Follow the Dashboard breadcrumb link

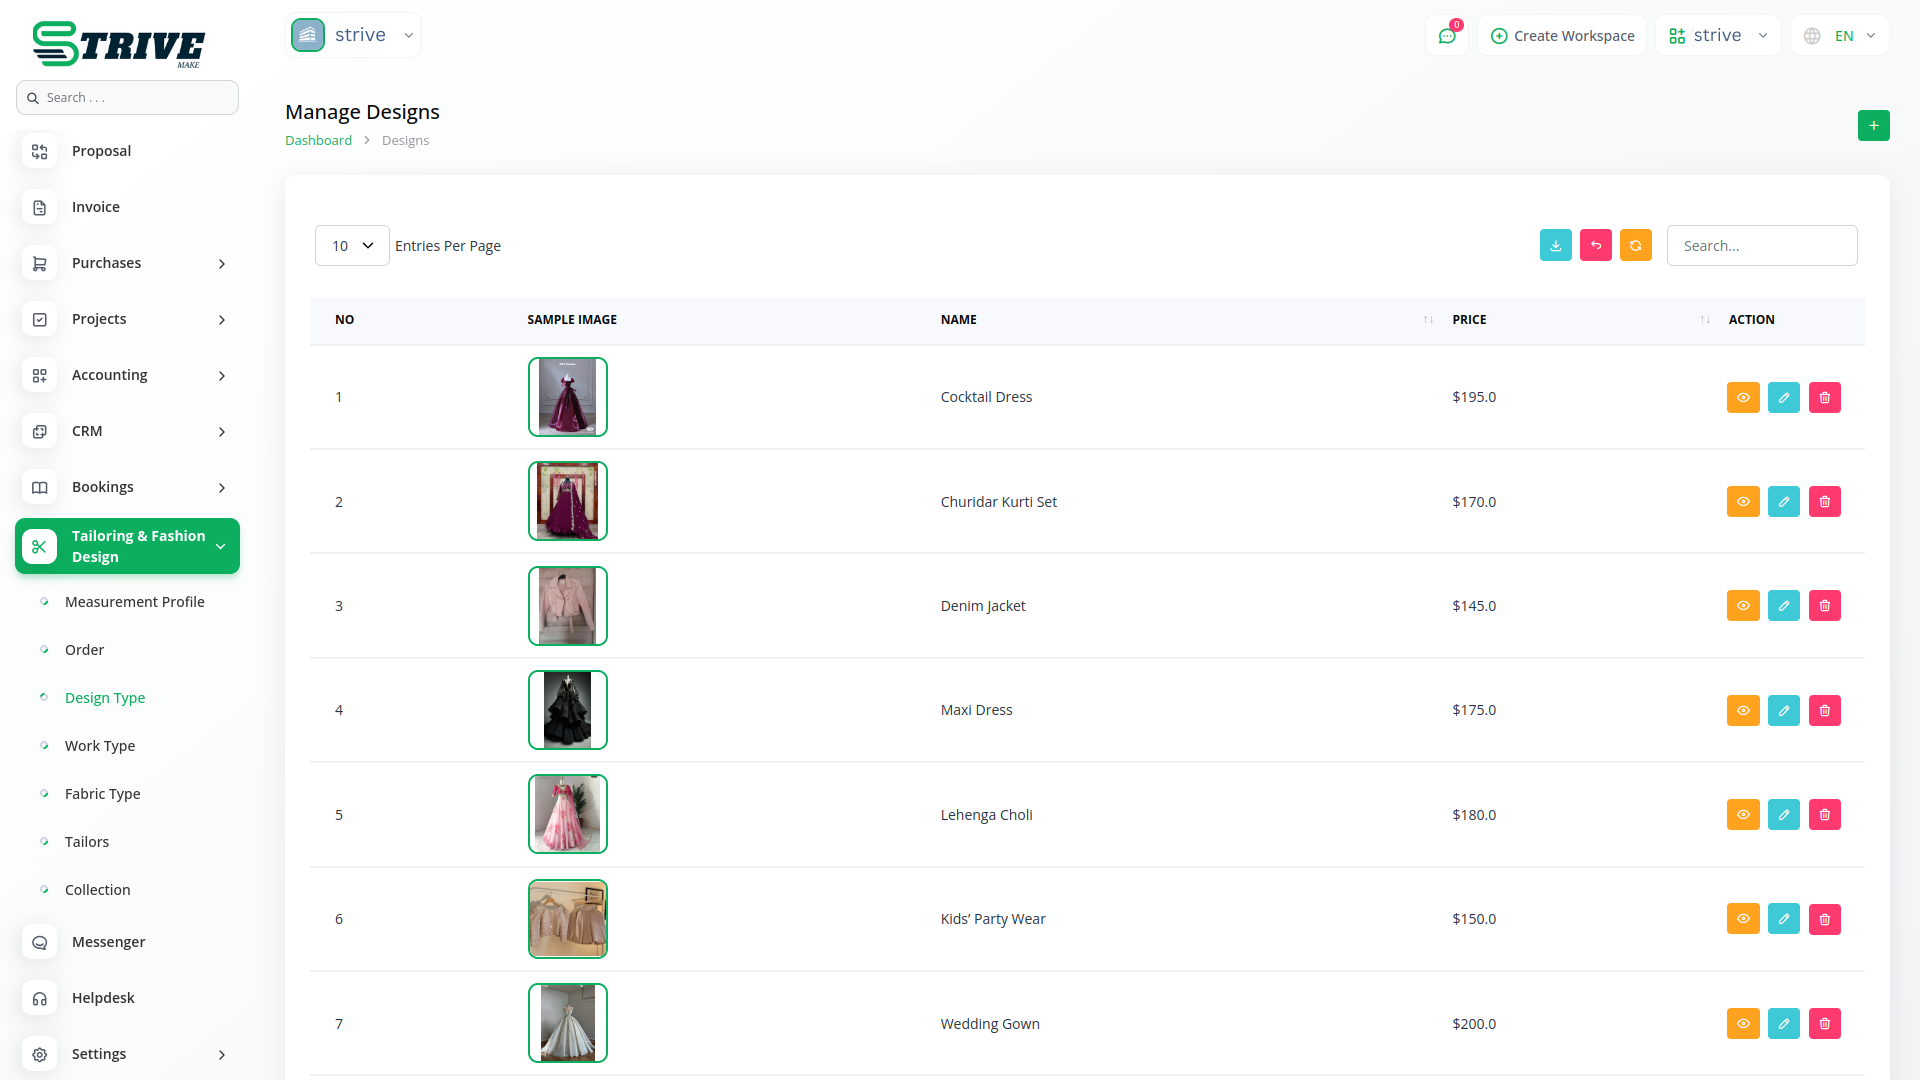(318, 140)
